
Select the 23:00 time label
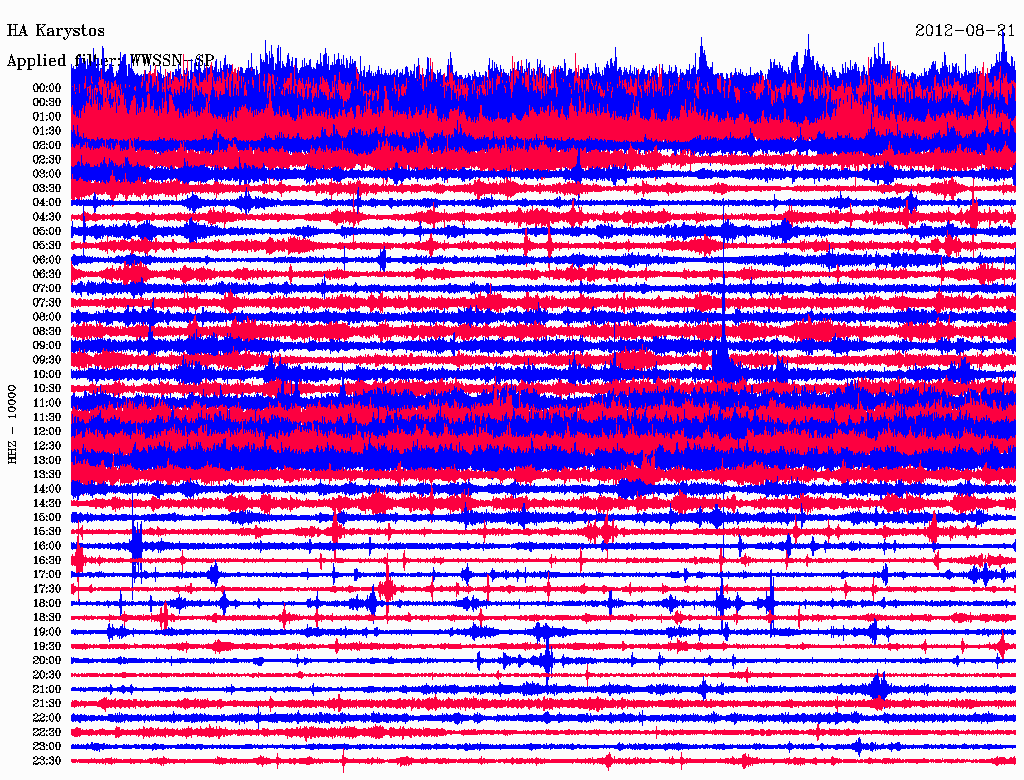click(46, 747)
